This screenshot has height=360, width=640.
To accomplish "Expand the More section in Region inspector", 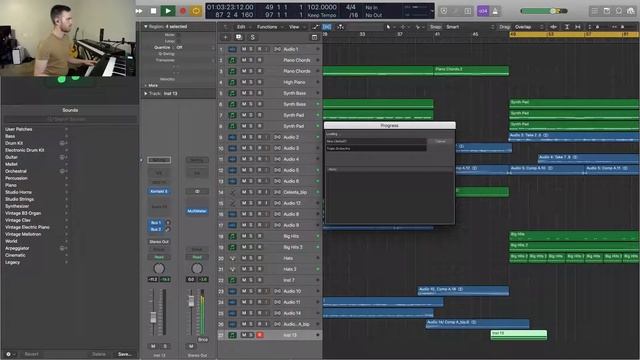I will 153,85.
